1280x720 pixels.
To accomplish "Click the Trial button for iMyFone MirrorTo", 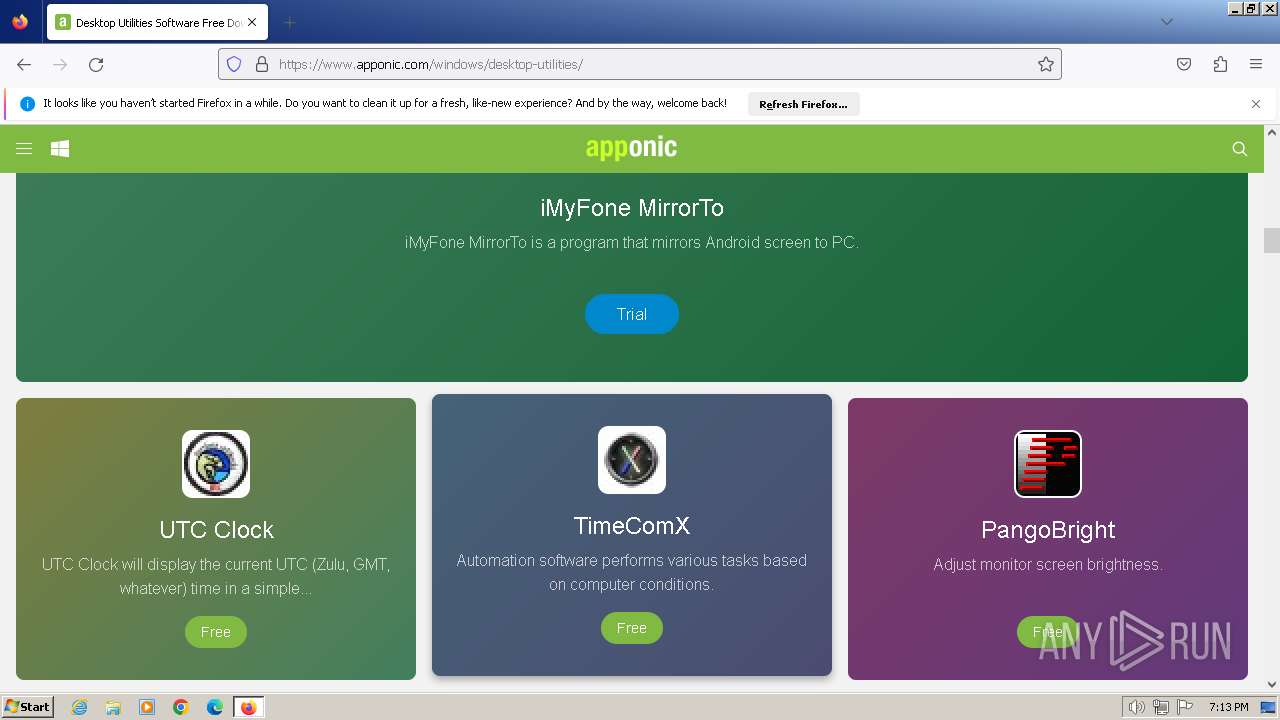I will (632, 314).
